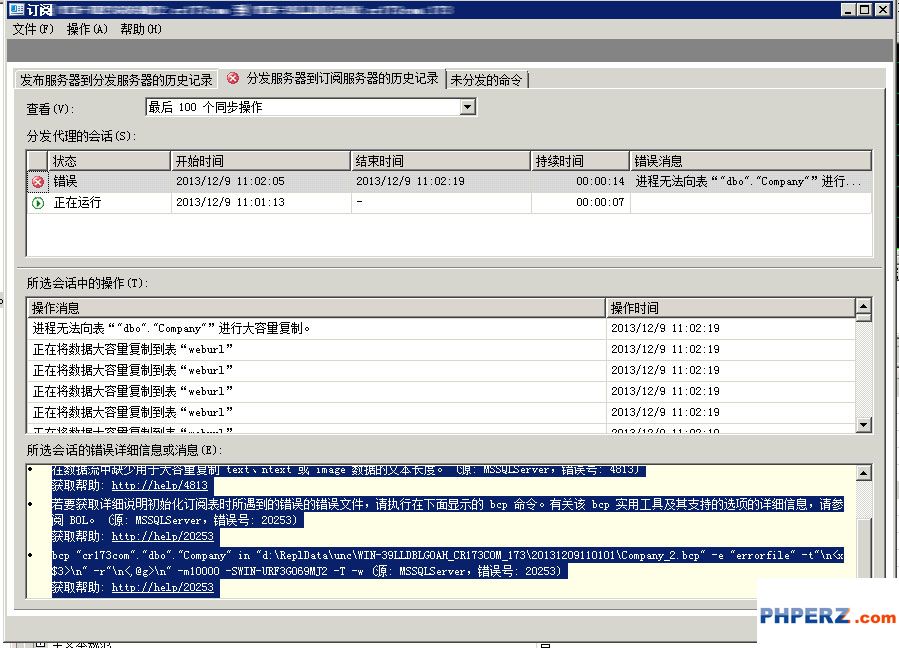Image resolution: width=899 pixels, height=648 pixels.
Task: Minimize the 订阅 window
Action: click(849, 9)
